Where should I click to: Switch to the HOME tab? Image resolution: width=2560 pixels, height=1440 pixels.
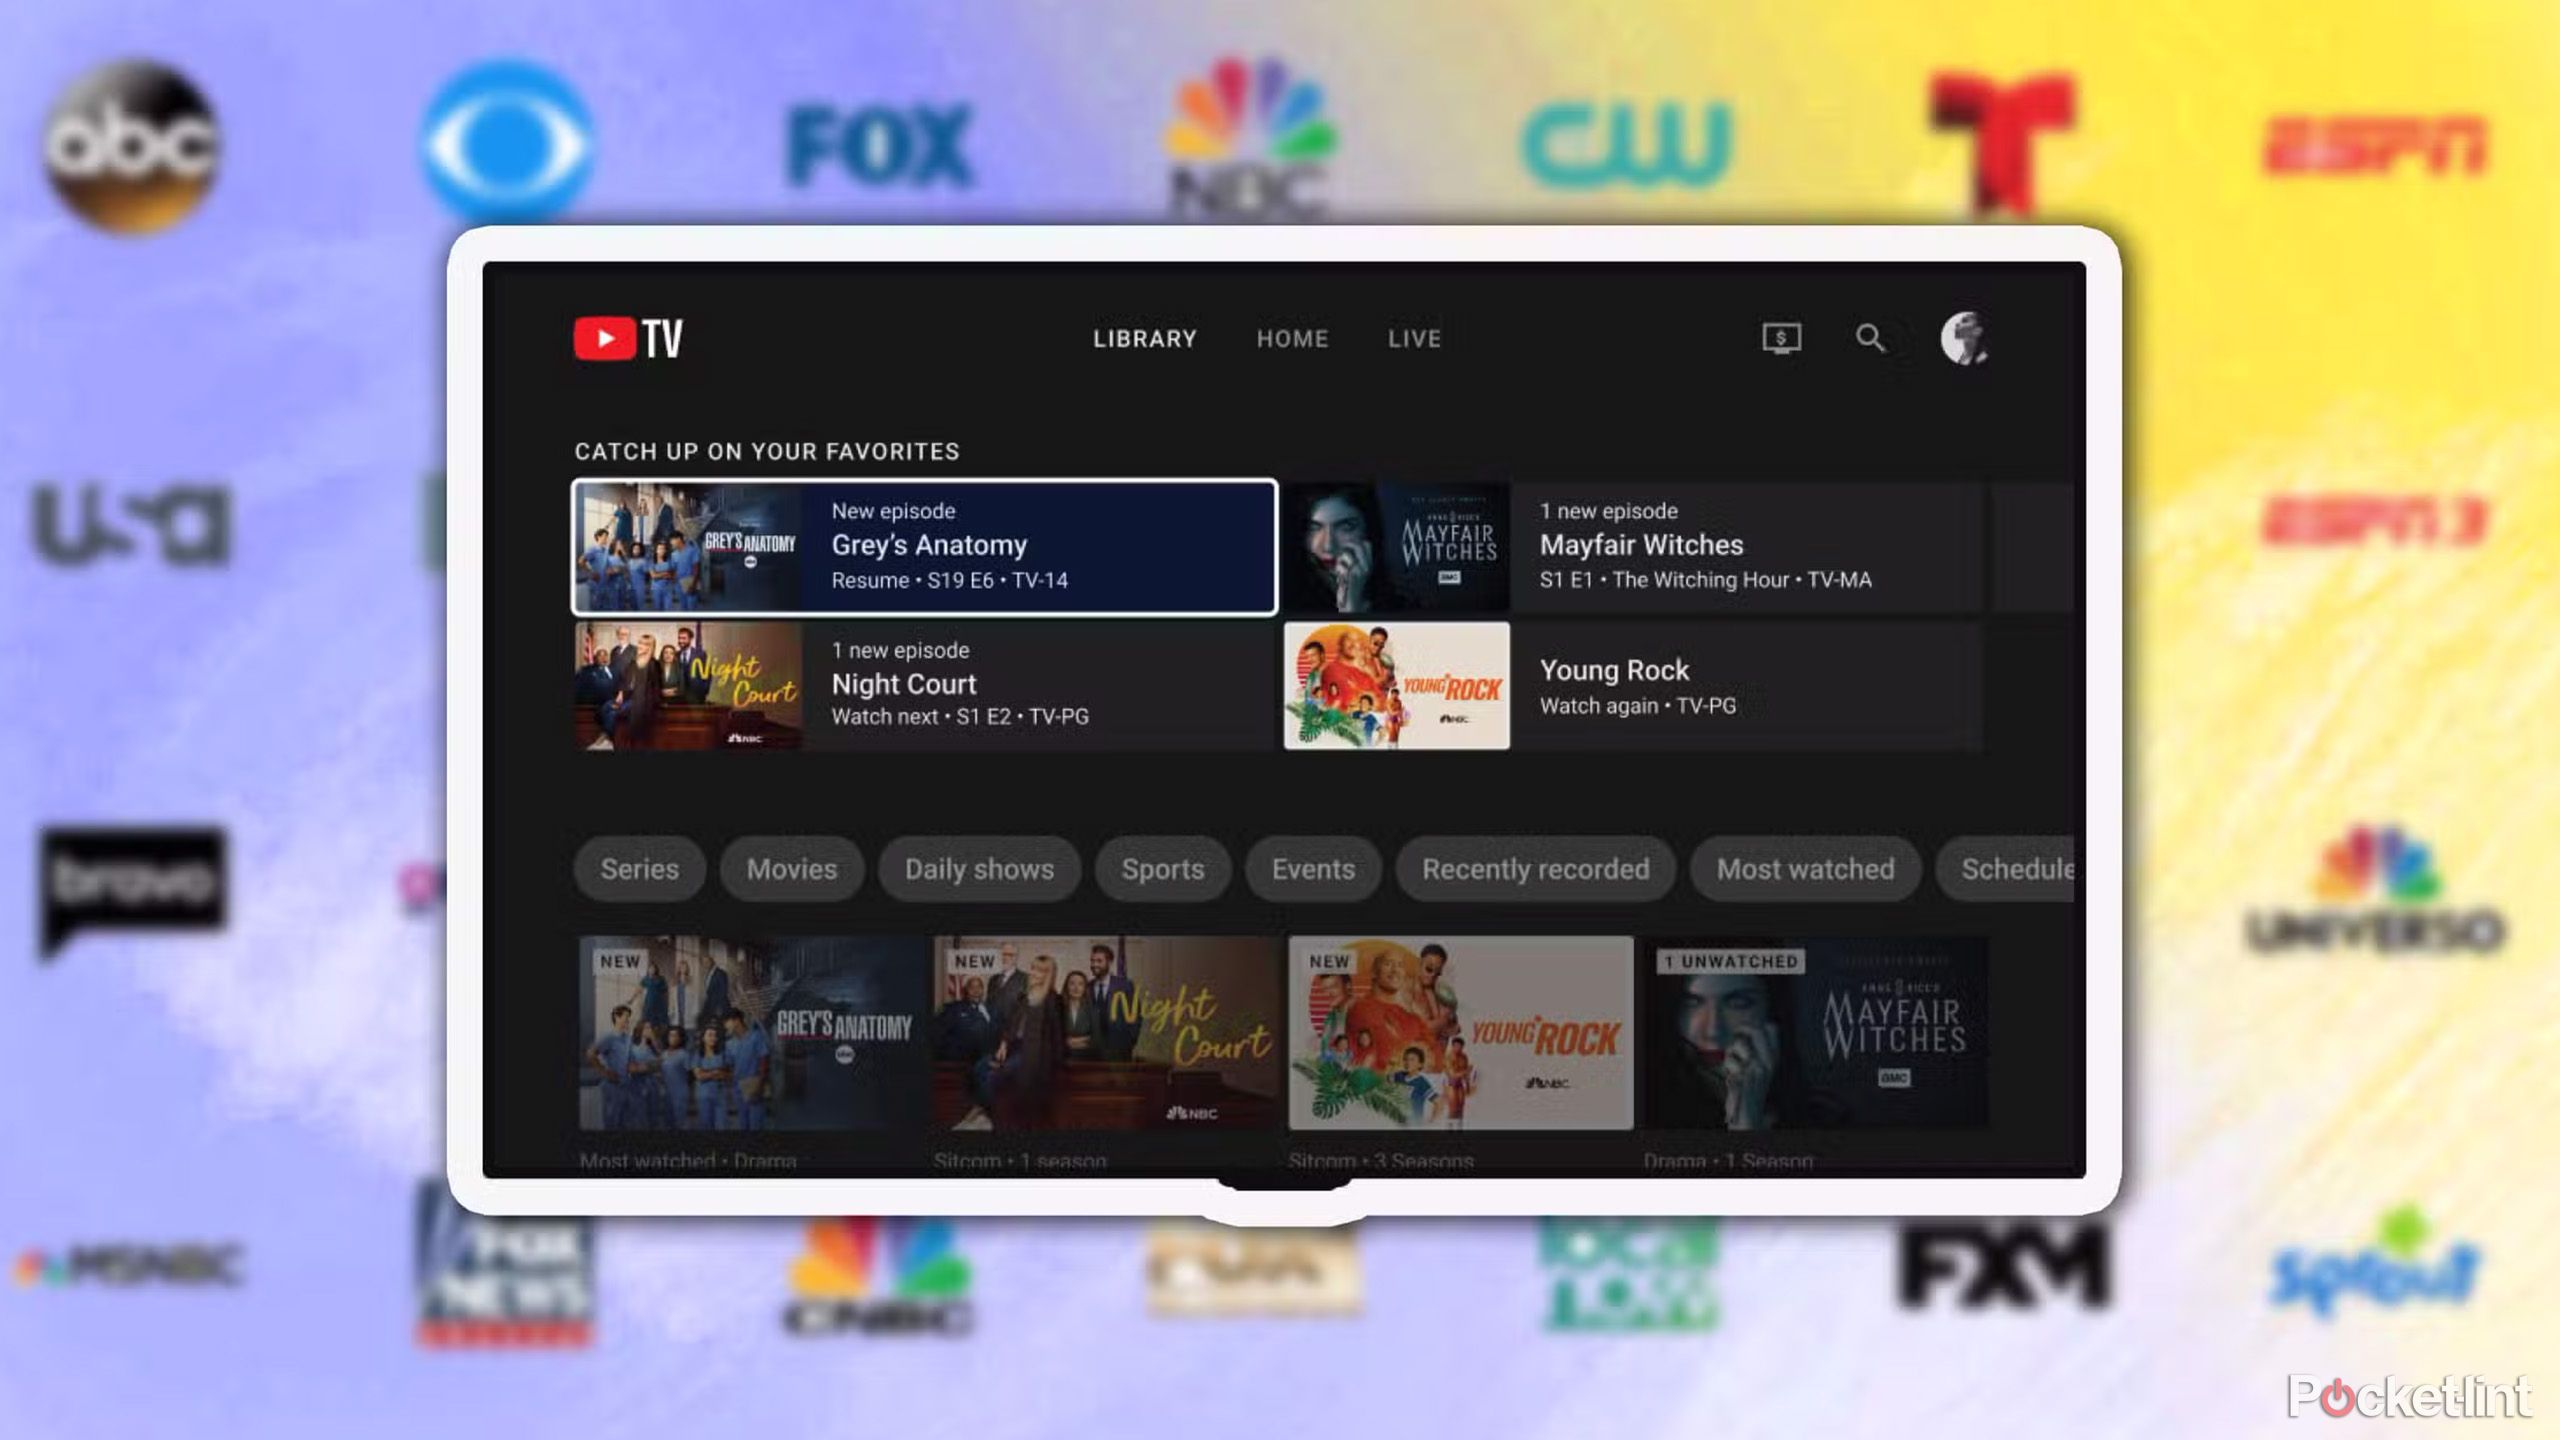pos(1292,338)
